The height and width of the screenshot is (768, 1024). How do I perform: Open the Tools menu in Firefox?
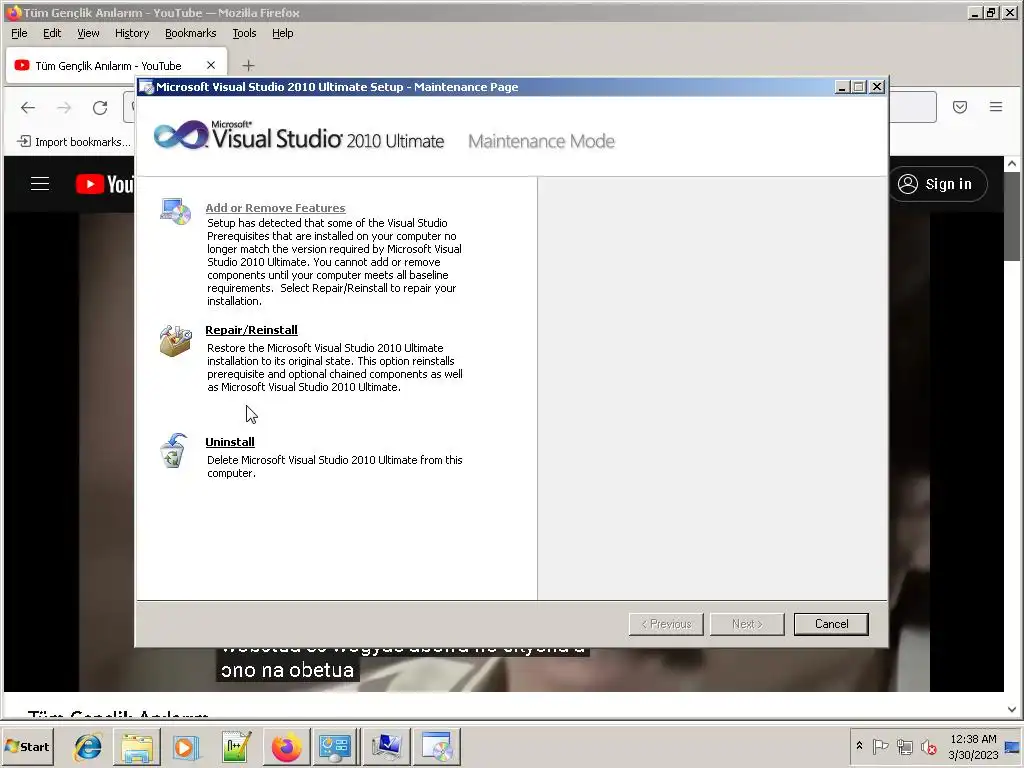click(x=244, y=33)
